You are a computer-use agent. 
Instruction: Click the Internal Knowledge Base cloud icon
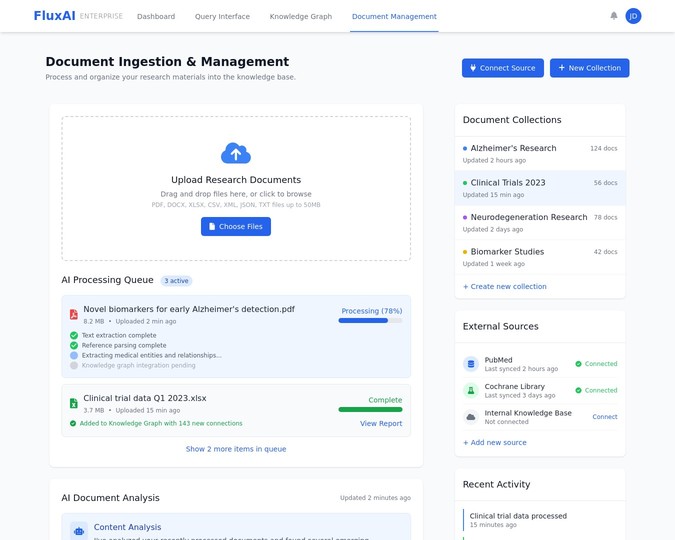click(x=471, y=417)
